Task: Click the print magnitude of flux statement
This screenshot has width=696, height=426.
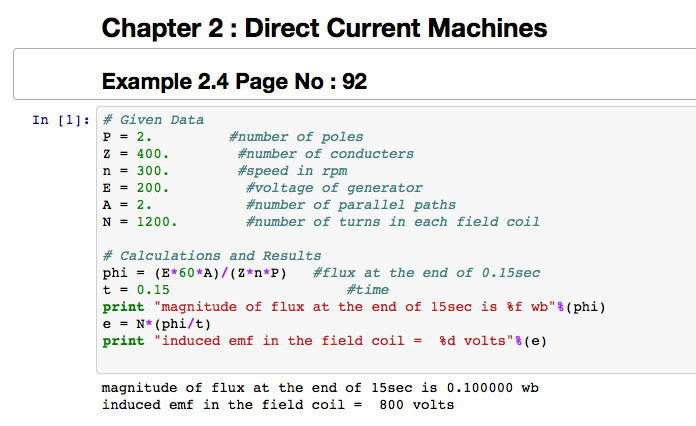Action: click(x=354, y=307)
